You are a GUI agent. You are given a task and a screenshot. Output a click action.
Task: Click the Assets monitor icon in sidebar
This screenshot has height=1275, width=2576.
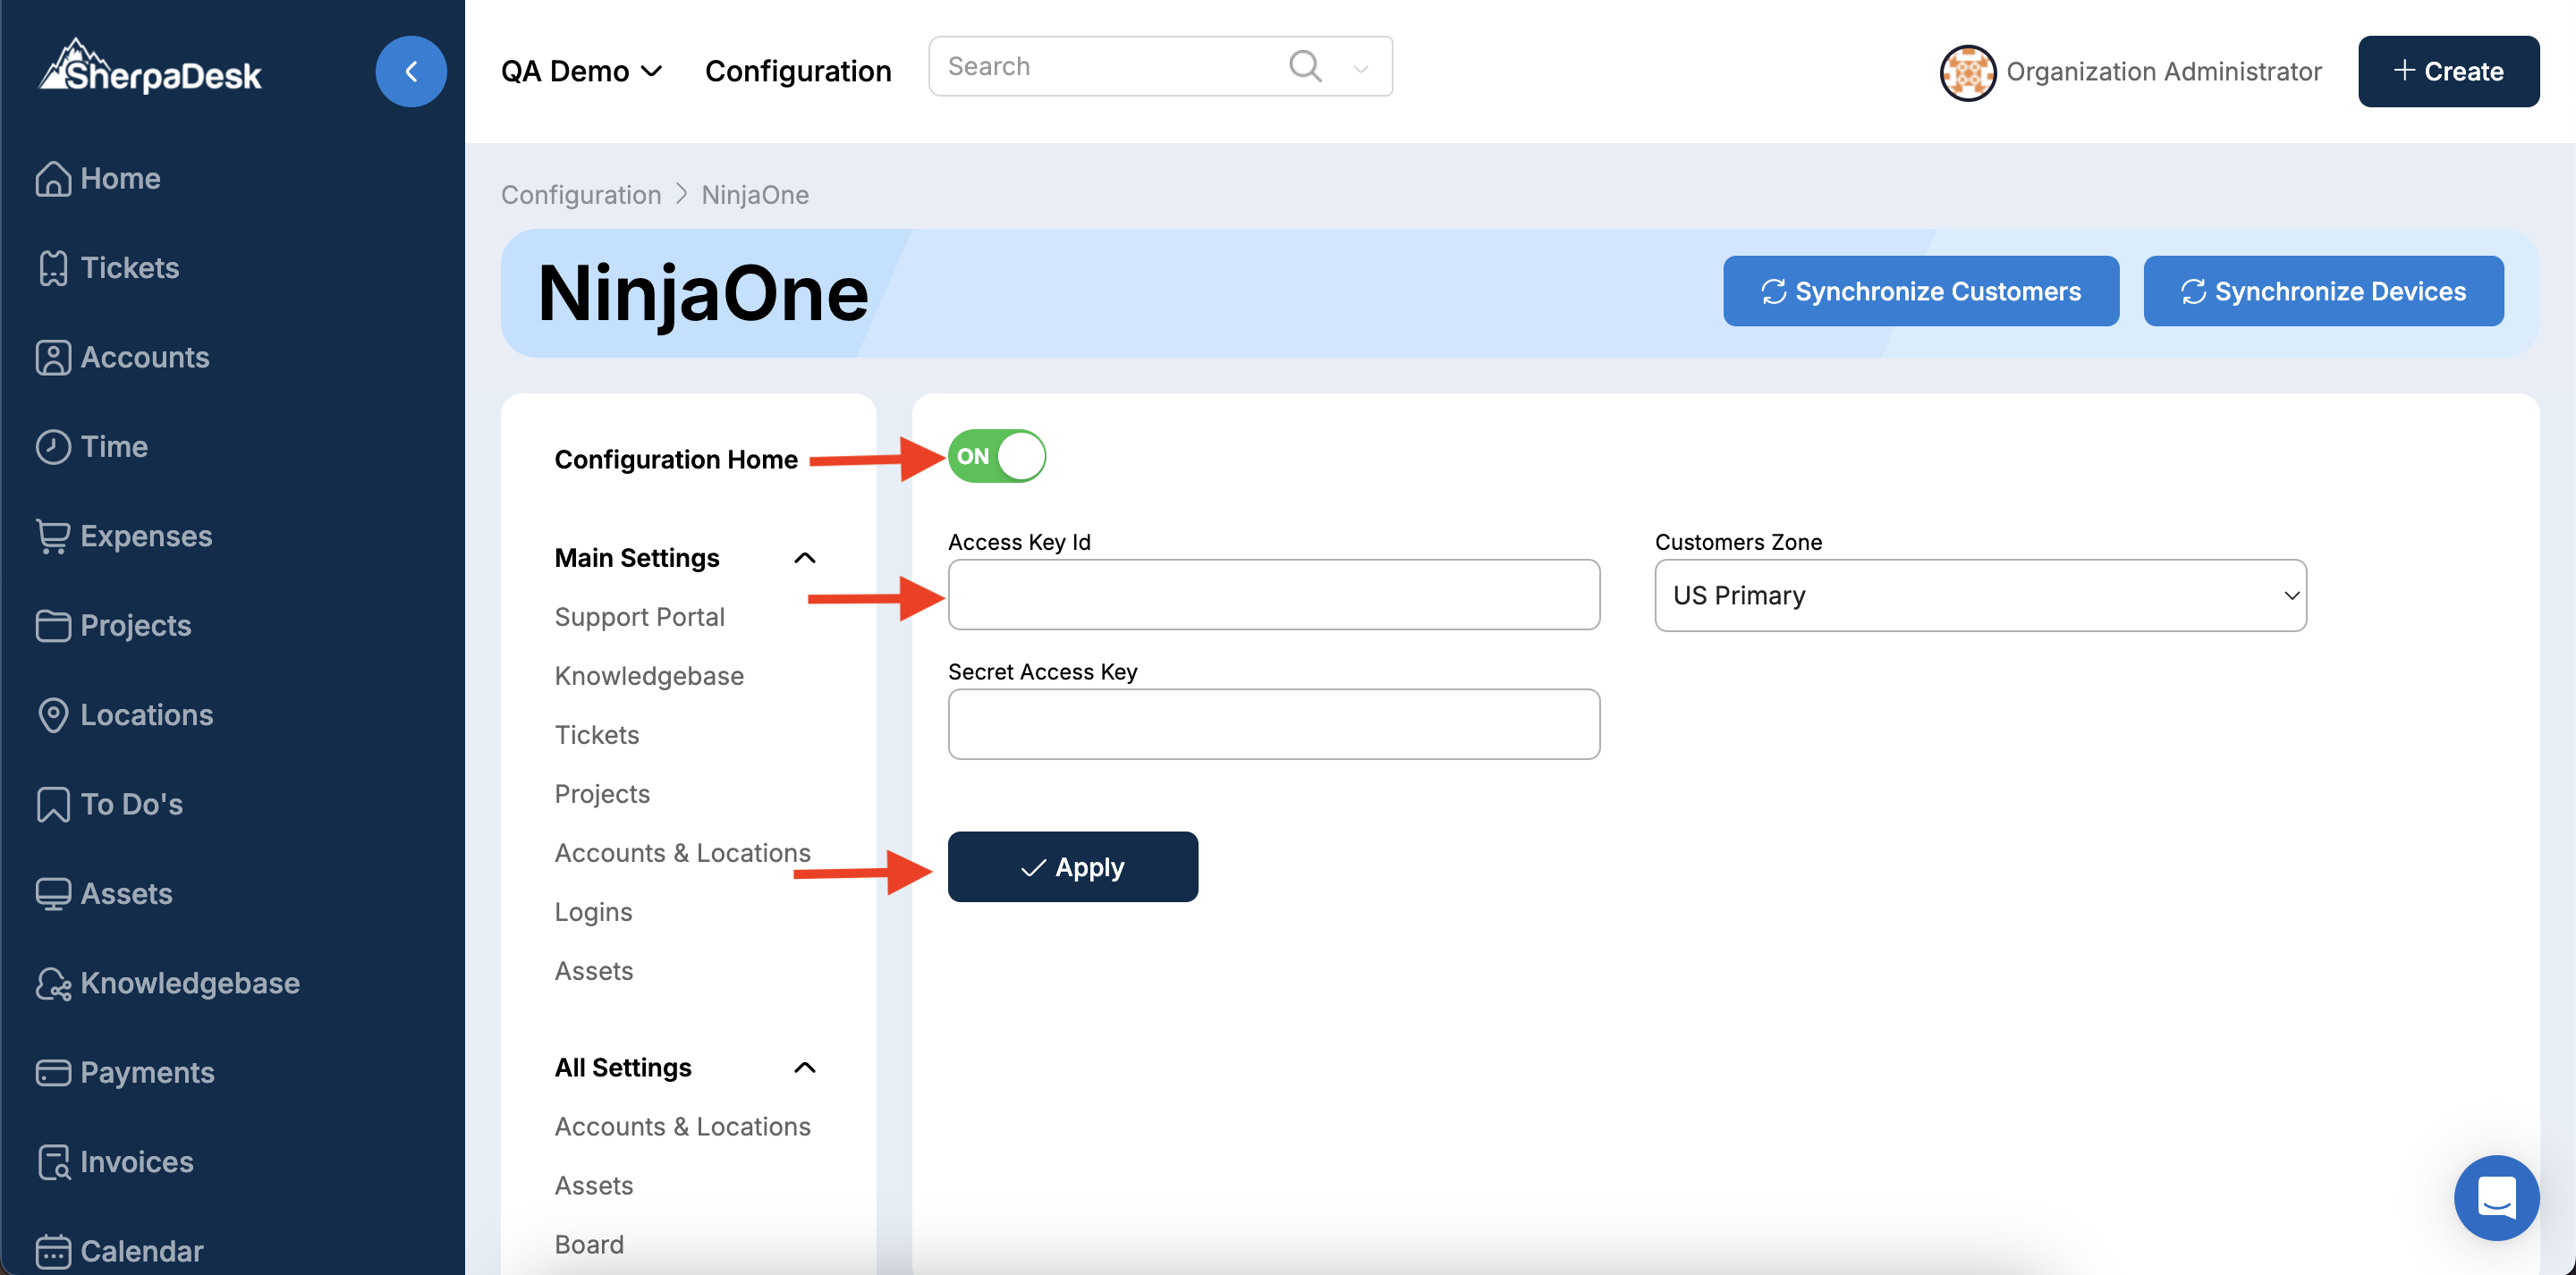[53, 894]
